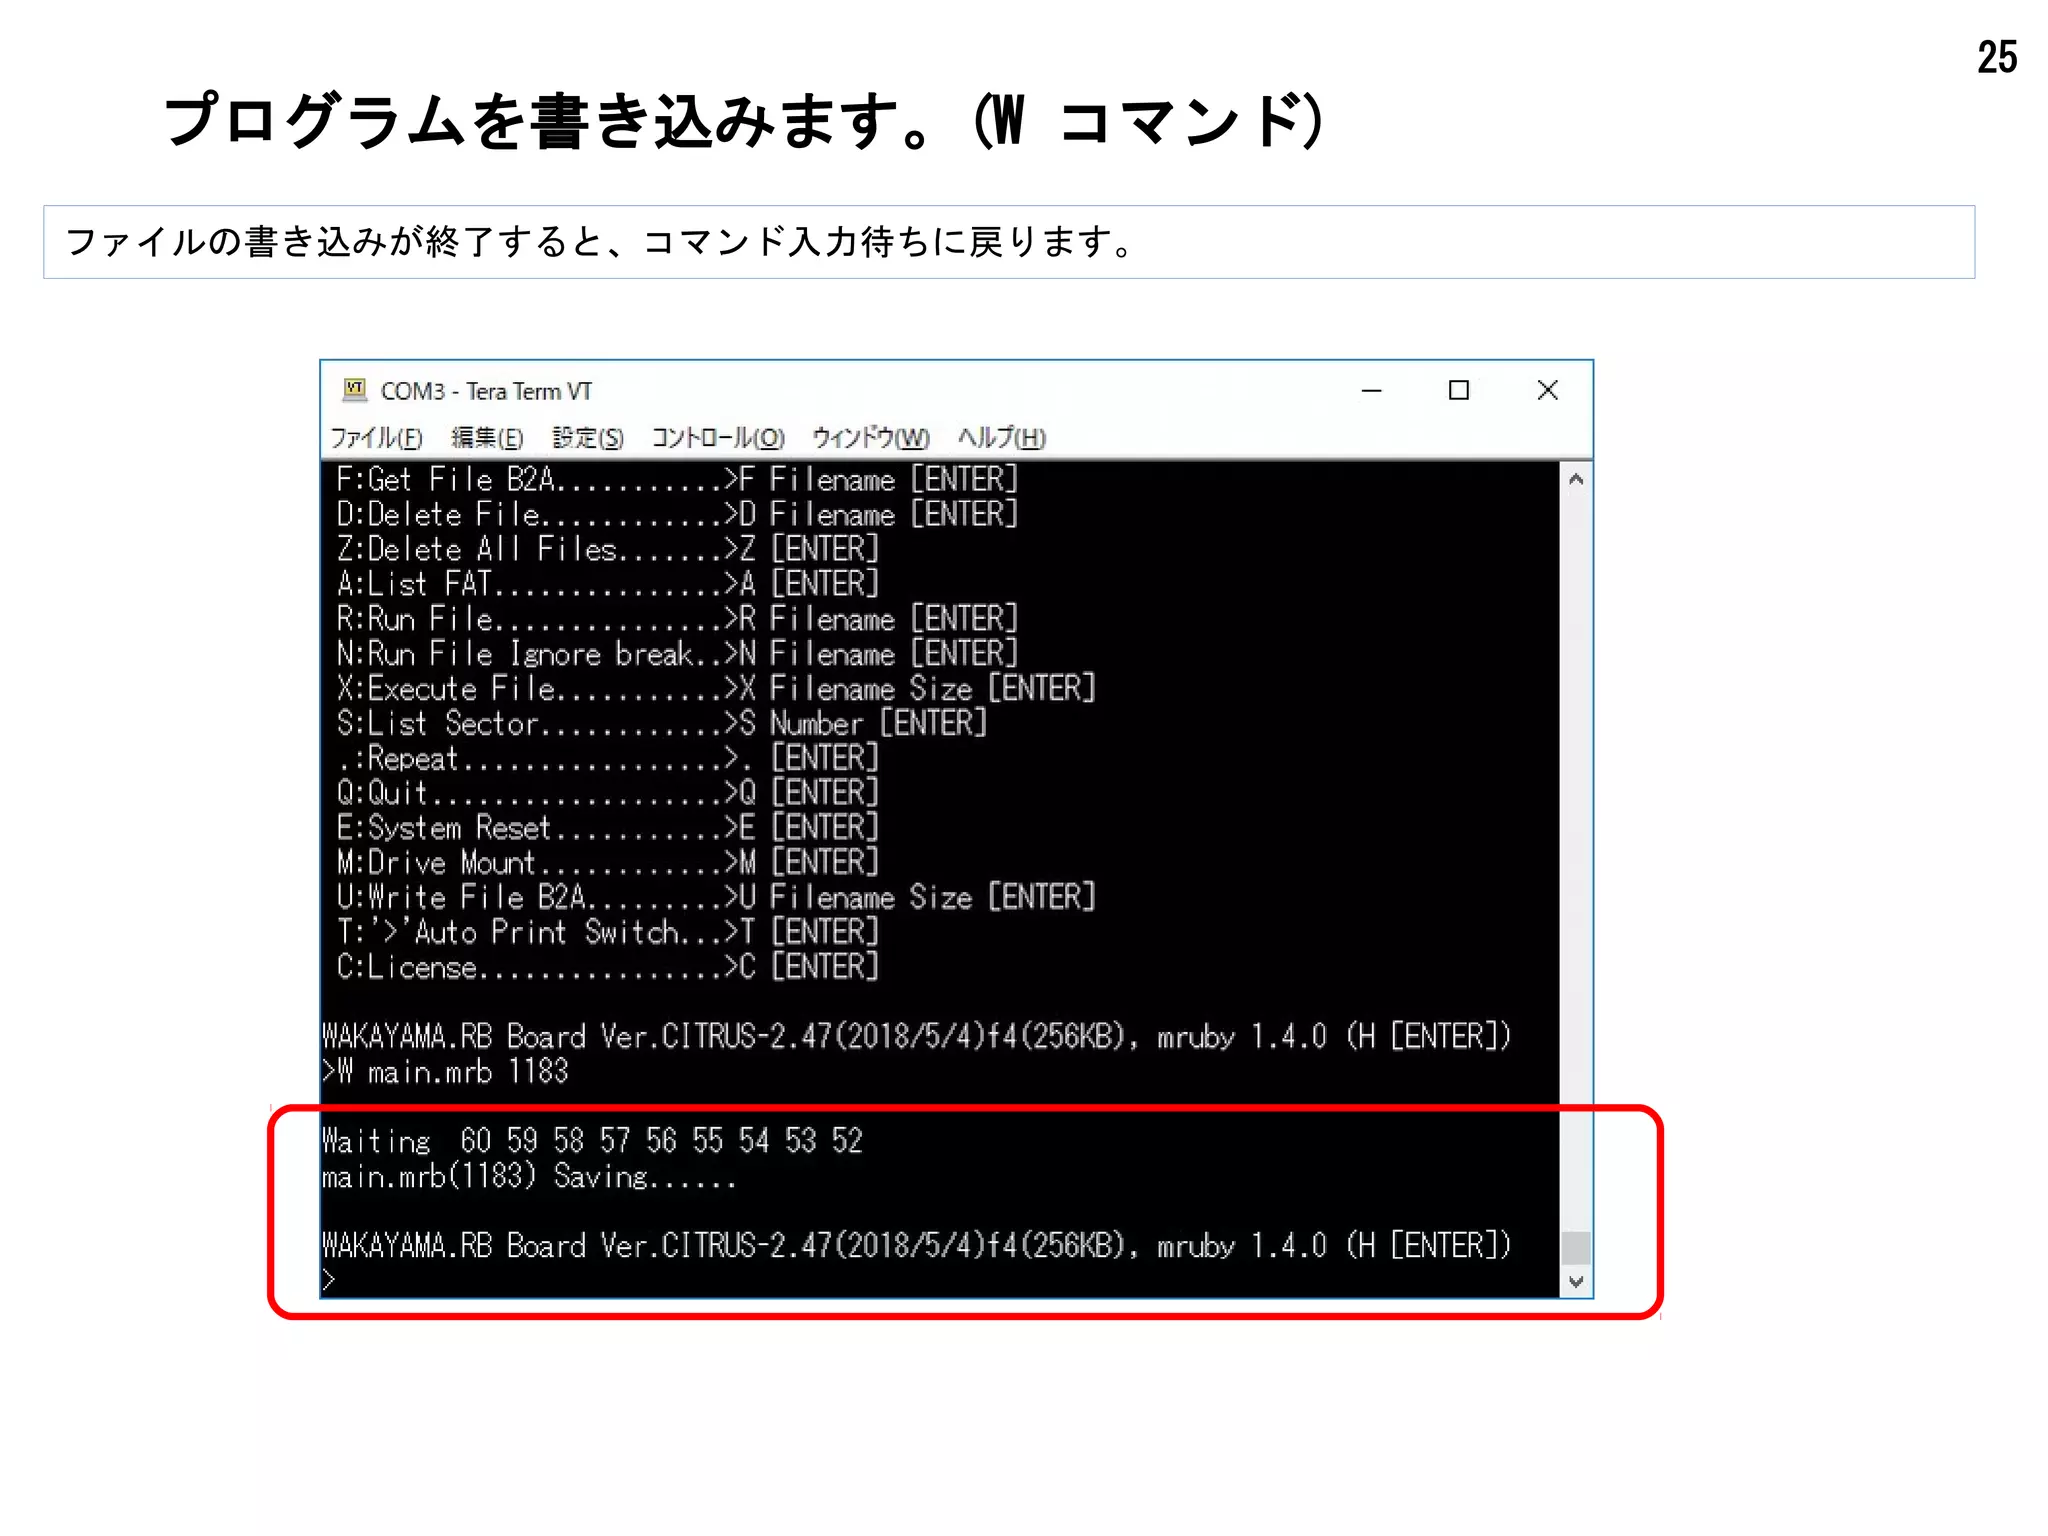The image size is (2048, 1536).
Task: Close the COM3 Tera Term window
Action: [x=1547, y=391]
